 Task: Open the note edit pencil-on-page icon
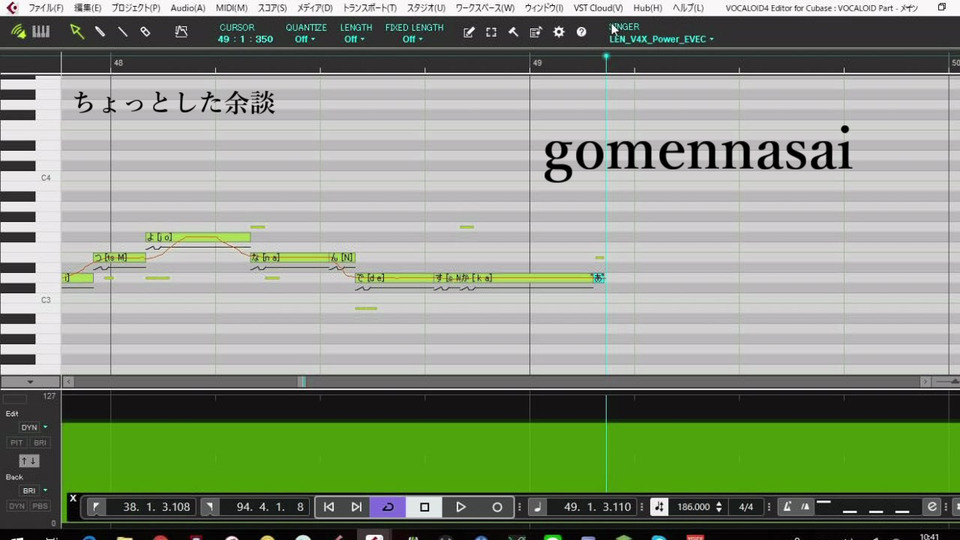click(x=469, y=32)
